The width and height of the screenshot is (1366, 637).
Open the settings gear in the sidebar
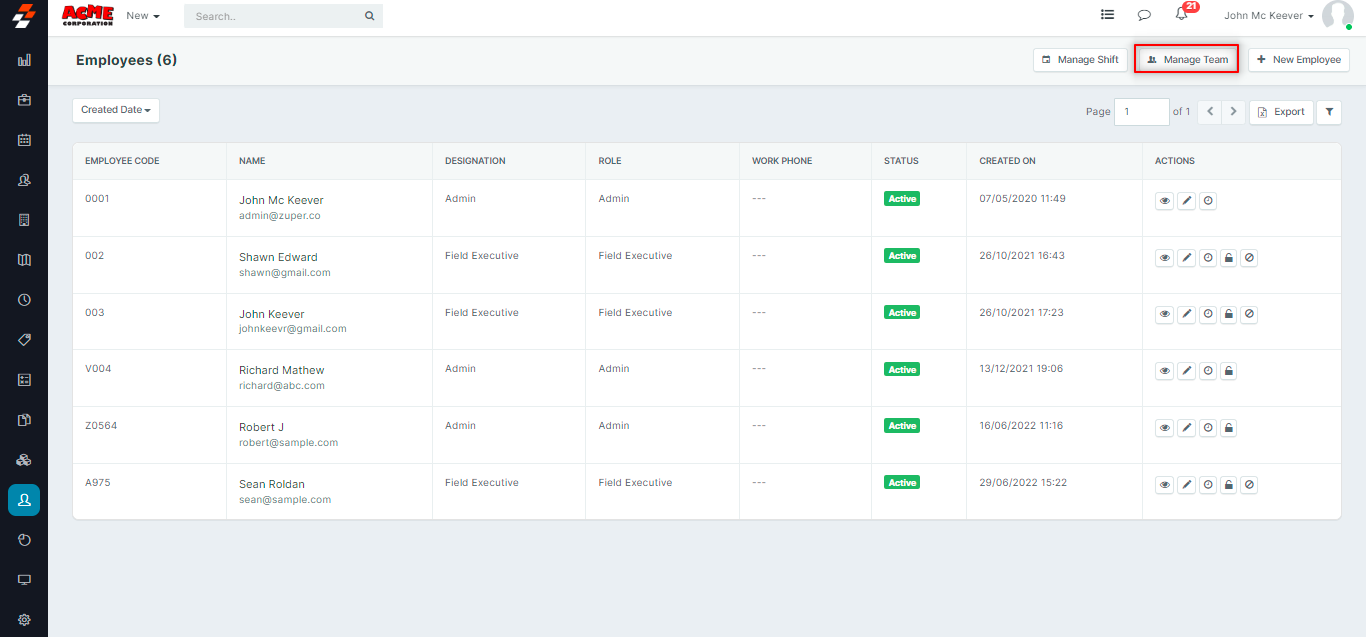point(24,620)
